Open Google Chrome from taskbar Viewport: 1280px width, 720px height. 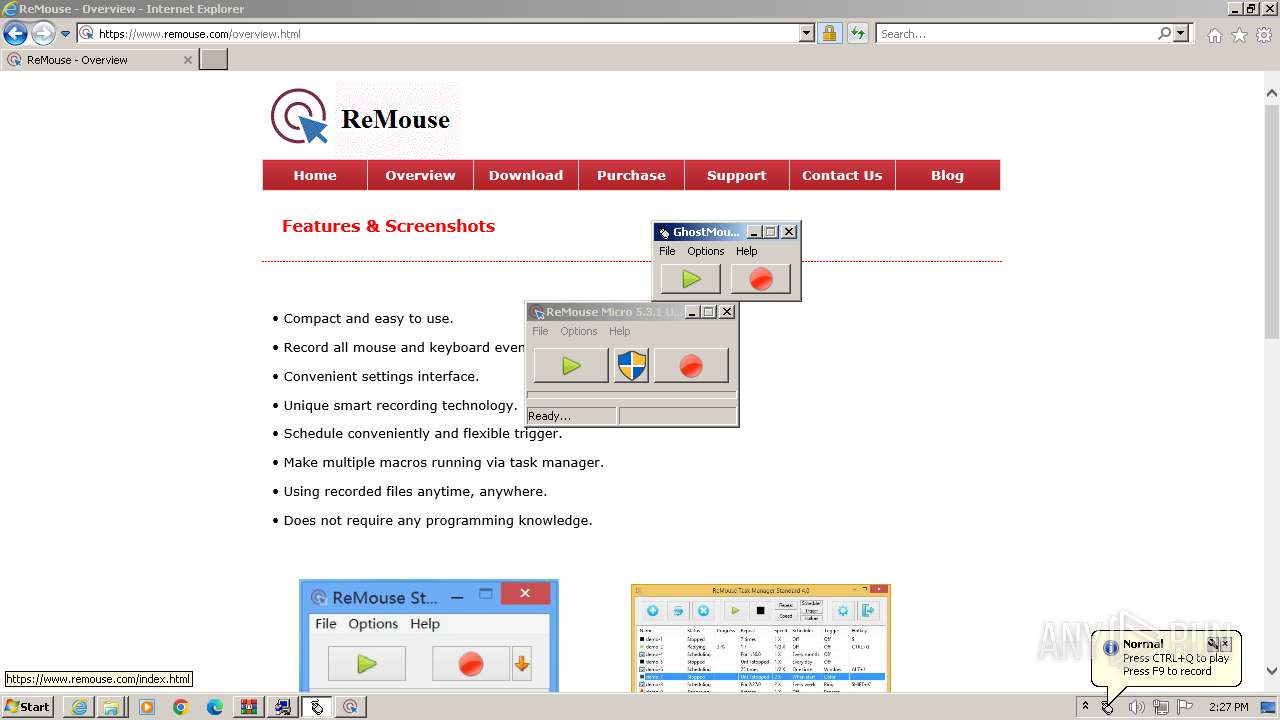pyautogui.click(x=181, y=706)
